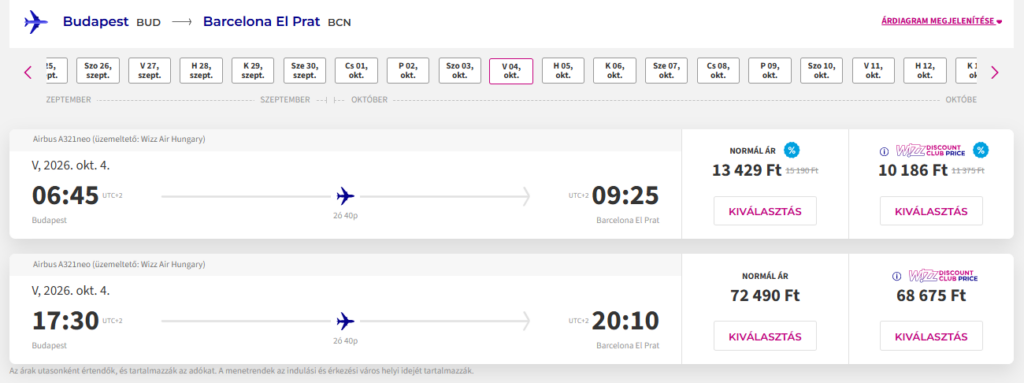
Task: Click the previous dates left arrow
Action: (27, 72)
